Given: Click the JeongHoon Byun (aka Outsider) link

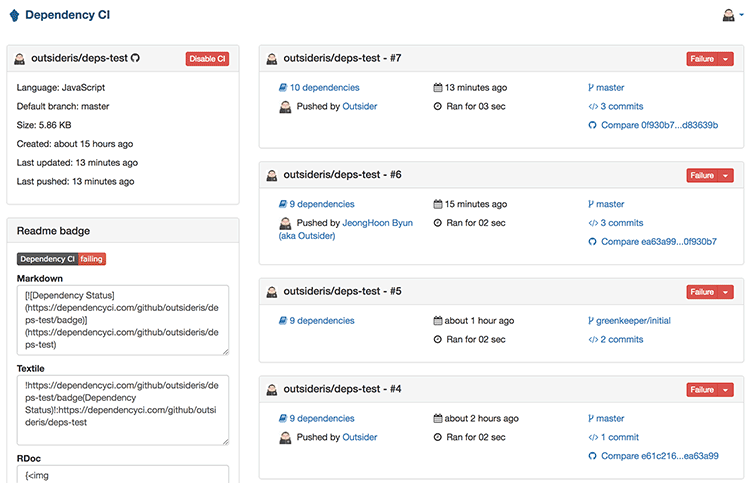Looking at the screenshot, I should [x=346, y=229].
